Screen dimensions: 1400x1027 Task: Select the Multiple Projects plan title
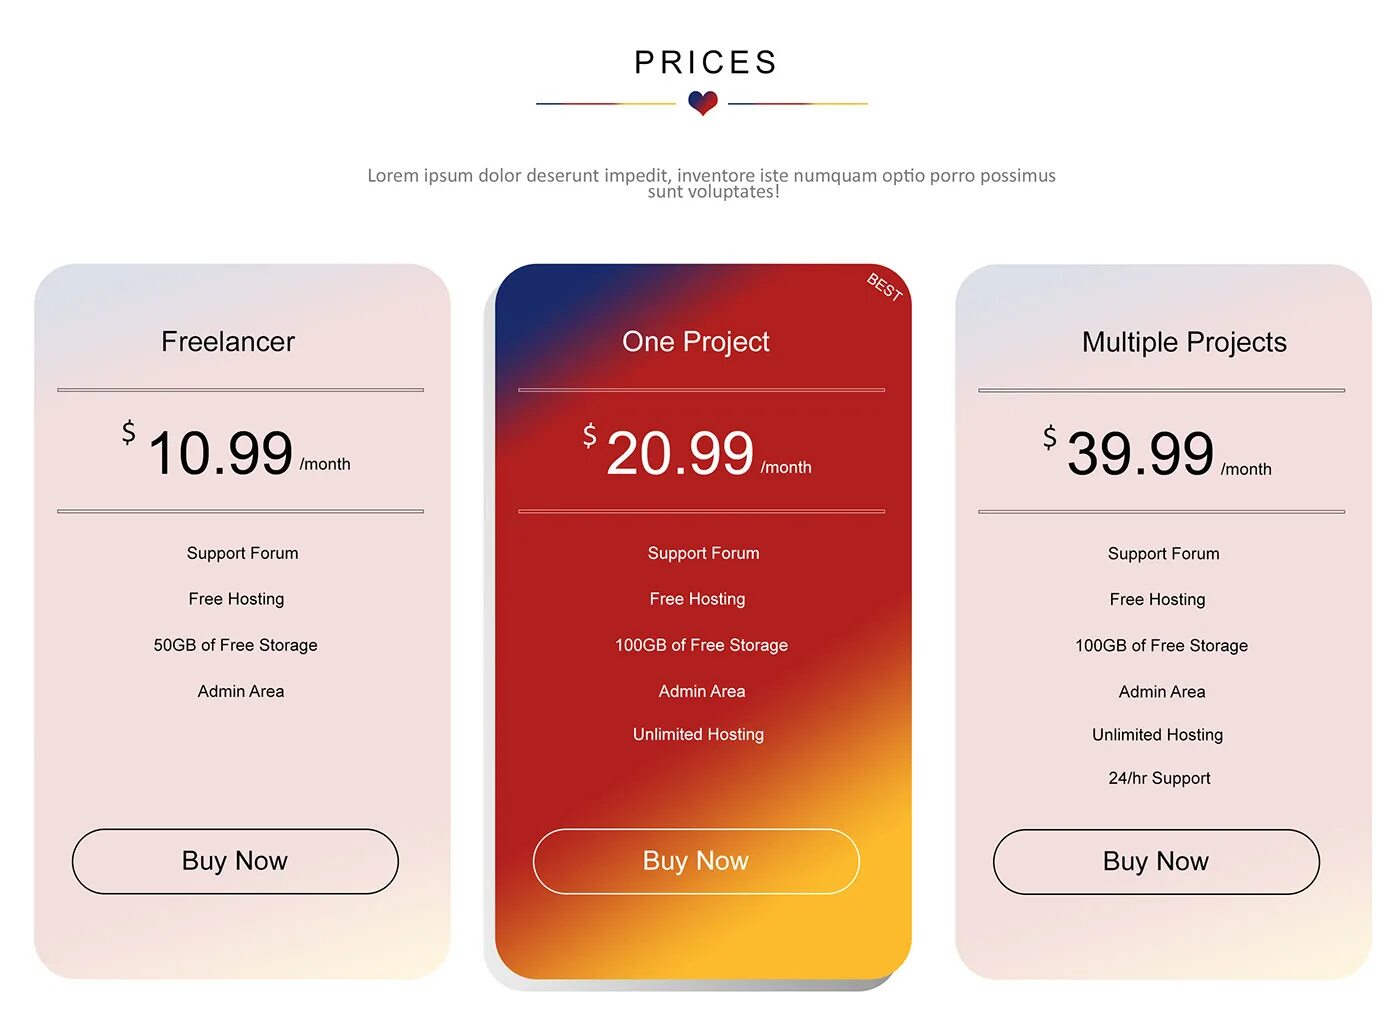coord(1184,342)
